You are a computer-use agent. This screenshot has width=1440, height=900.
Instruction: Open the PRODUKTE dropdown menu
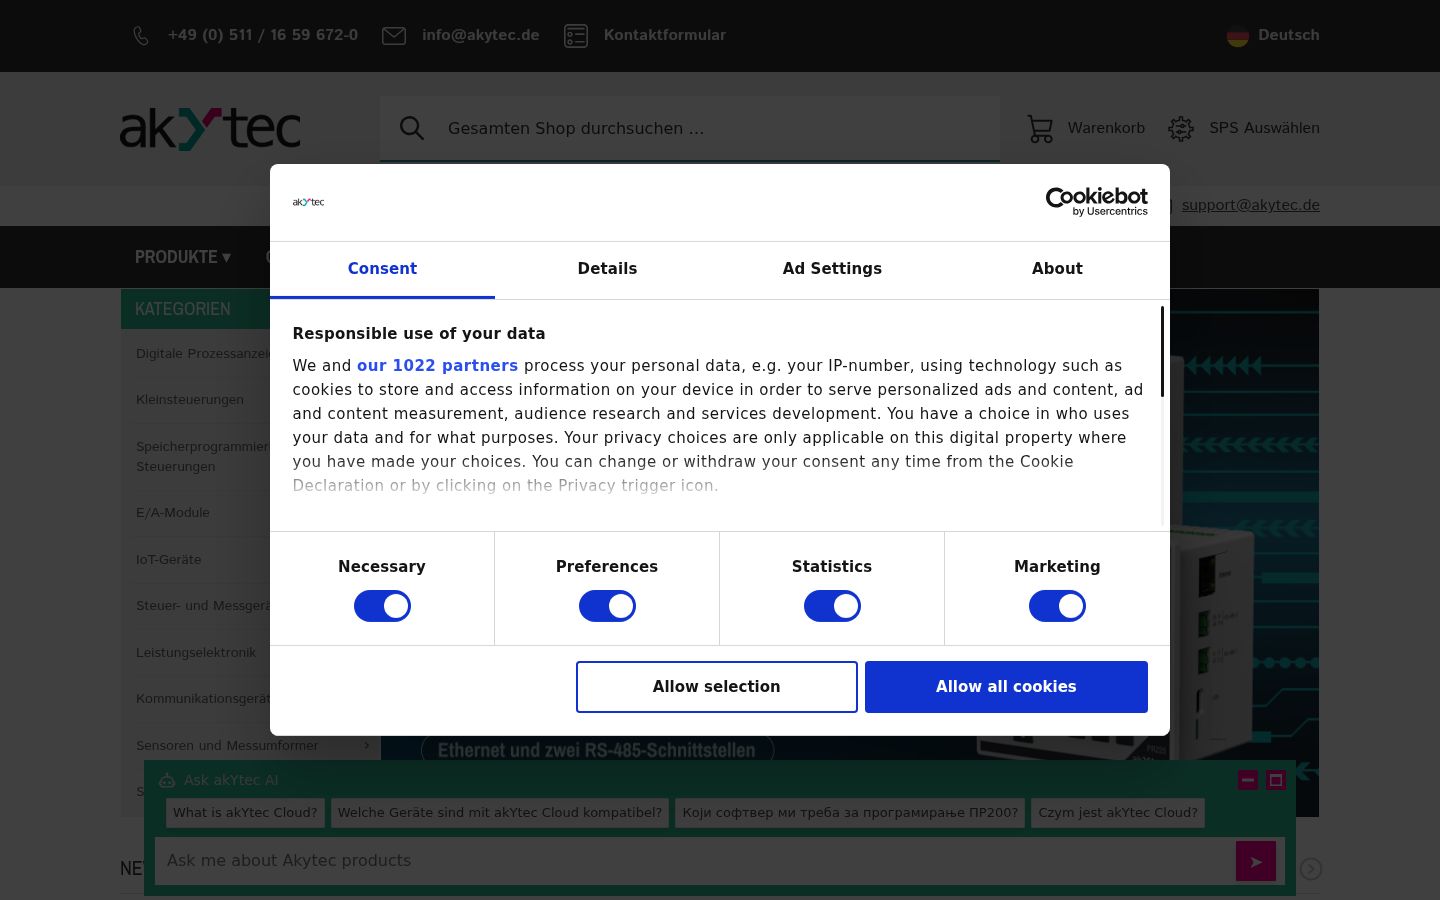[x=183, y=257]
